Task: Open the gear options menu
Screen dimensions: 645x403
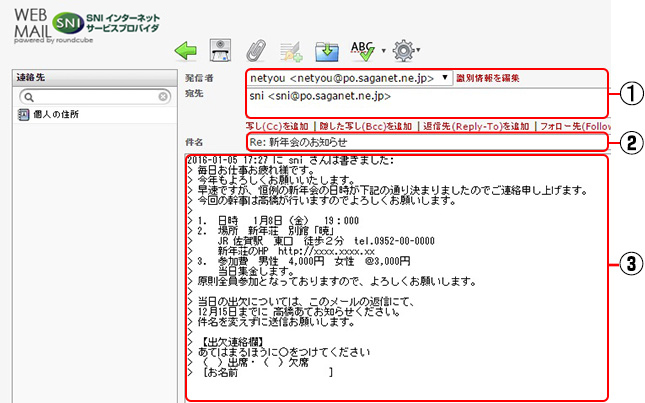Action: click(404, 49)
